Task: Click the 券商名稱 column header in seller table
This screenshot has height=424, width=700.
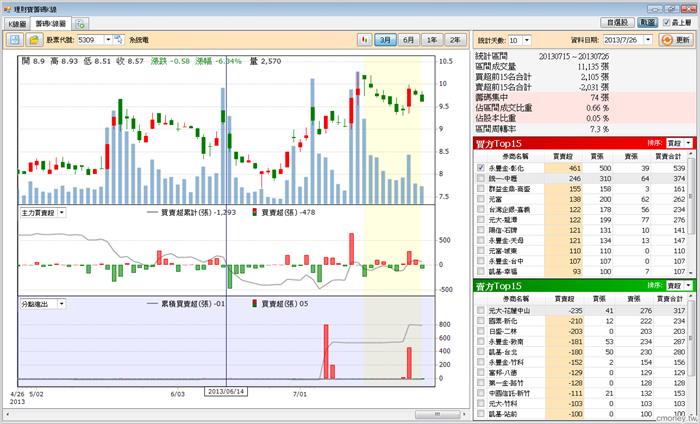Action: (x=516, y=299)
